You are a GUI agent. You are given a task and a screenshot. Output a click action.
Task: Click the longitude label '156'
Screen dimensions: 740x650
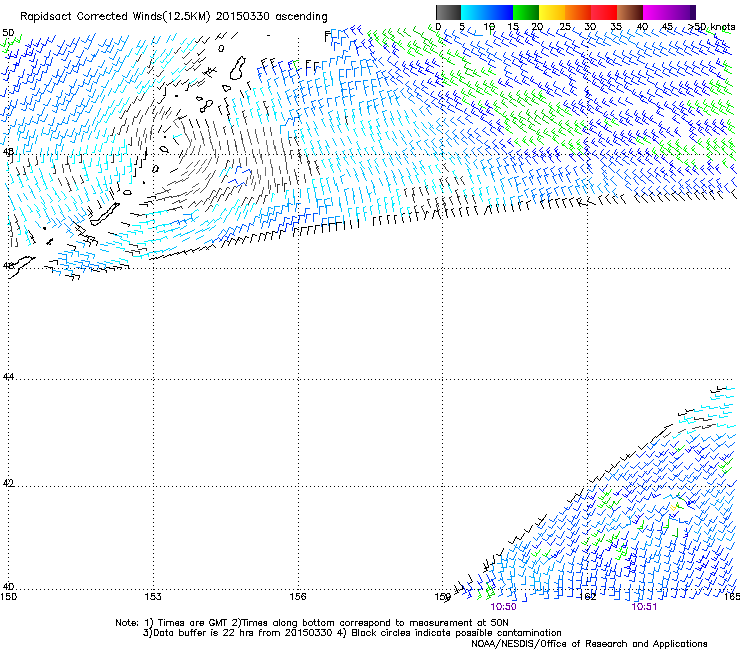pyautogui.click(x=298, y=597)
